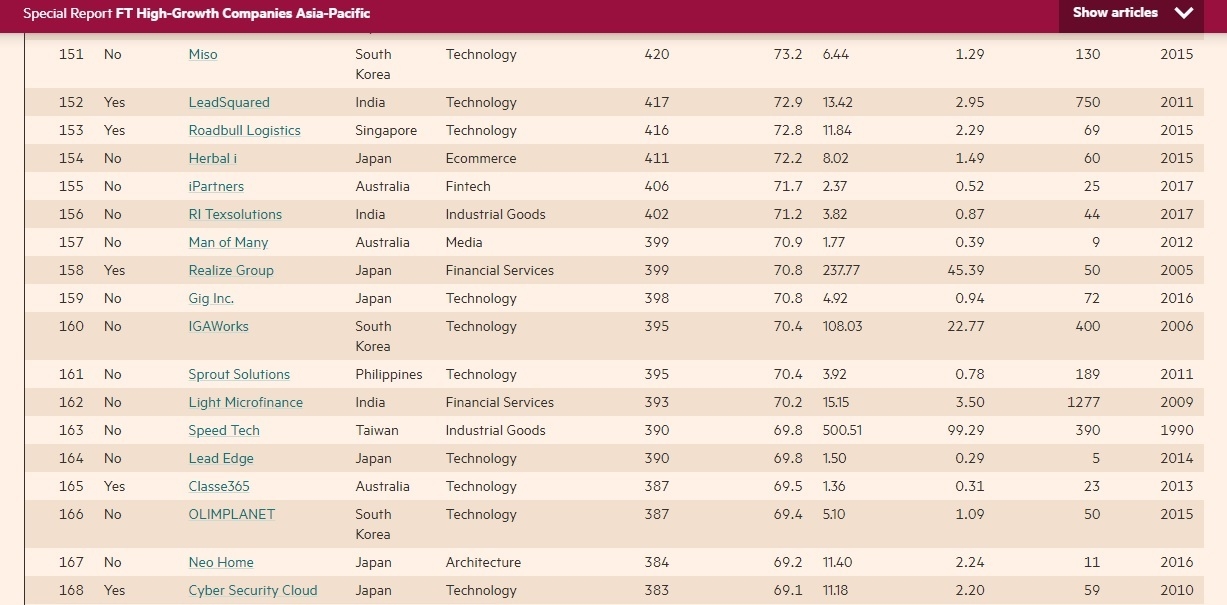The width and height of the screenshot is (1227, 605).
Task: Click the Show articles button
Action: click(1115, 13)
